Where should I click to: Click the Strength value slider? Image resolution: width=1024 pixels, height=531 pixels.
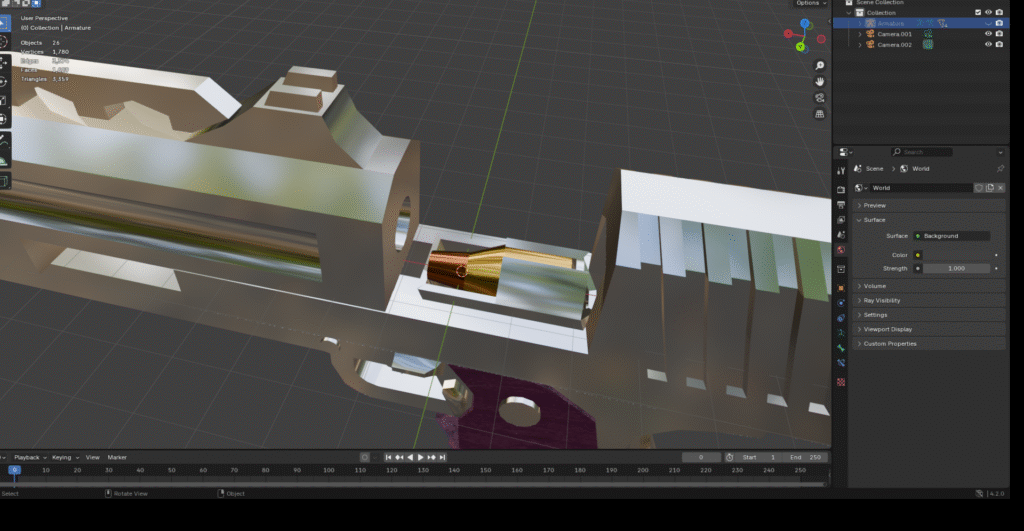point(955,268)
